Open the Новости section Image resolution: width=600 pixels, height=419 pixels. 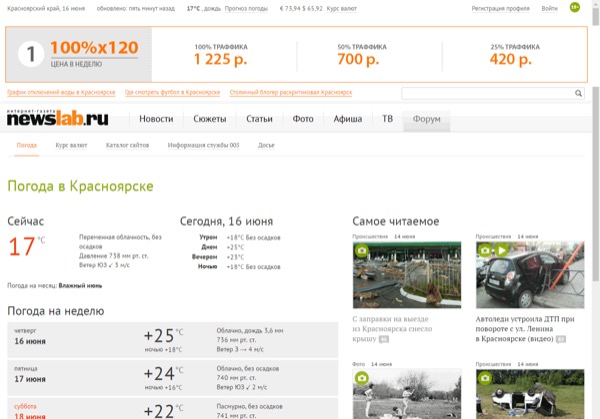tap(156, 119)
